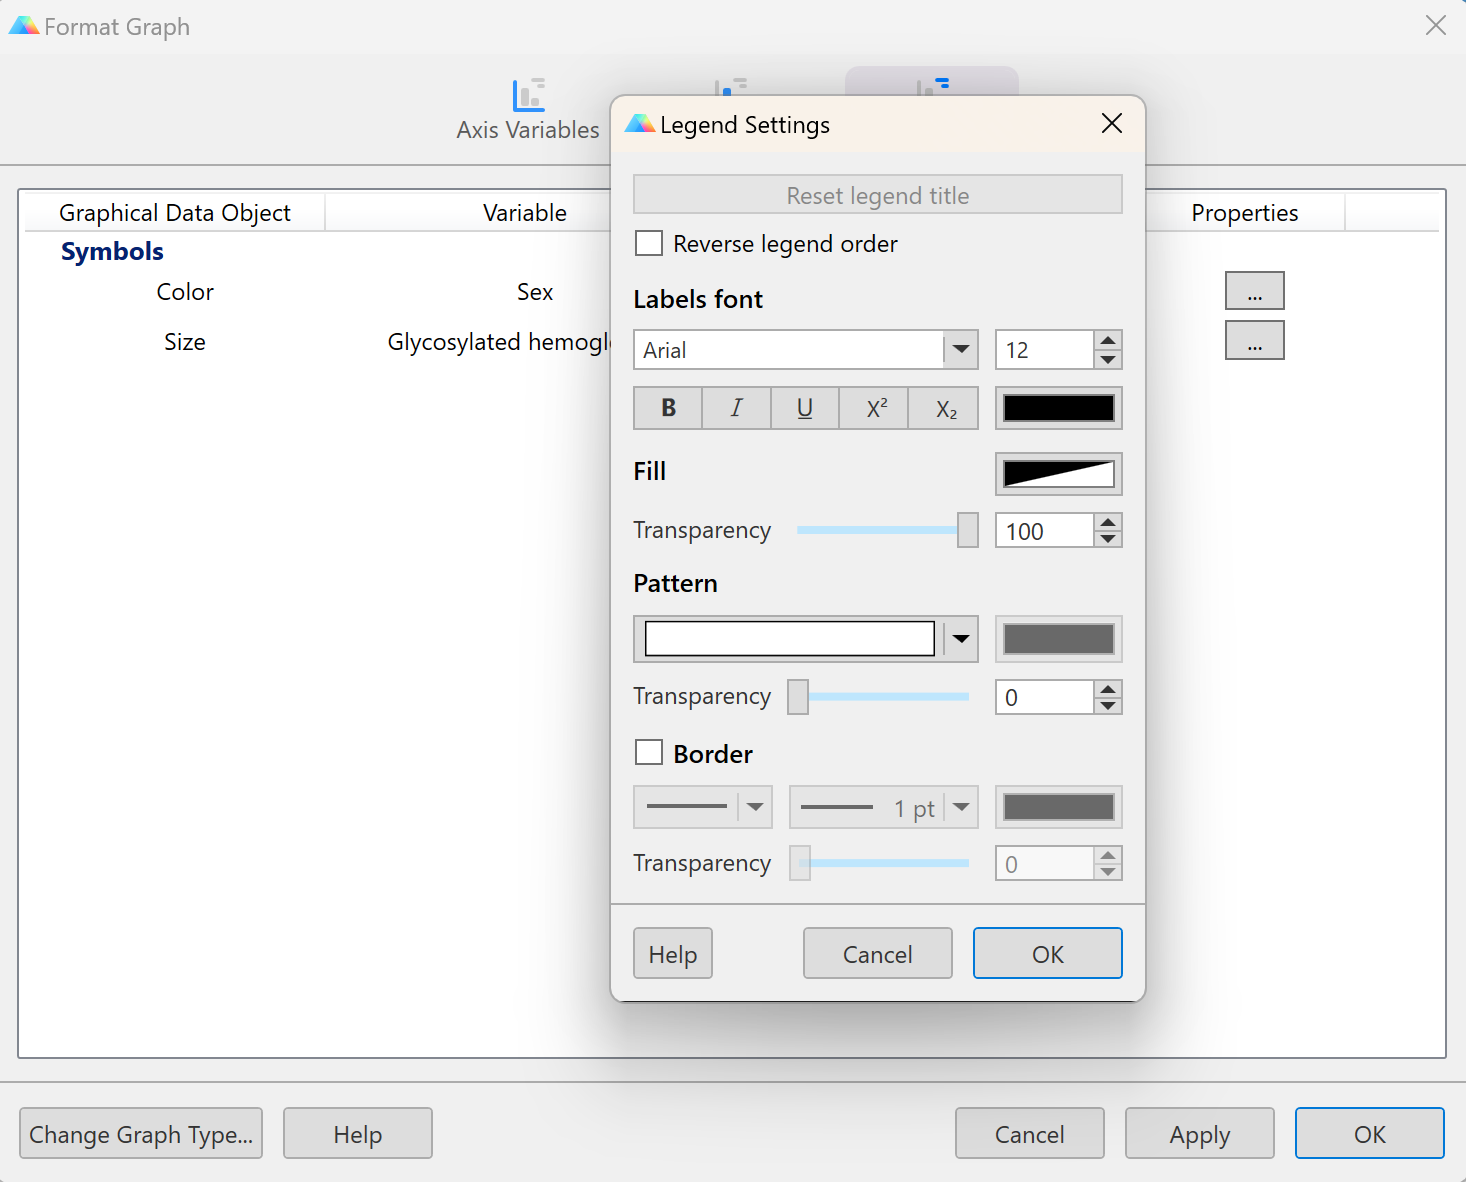Increase the font size with up arrow

[x=1108, y=341]
